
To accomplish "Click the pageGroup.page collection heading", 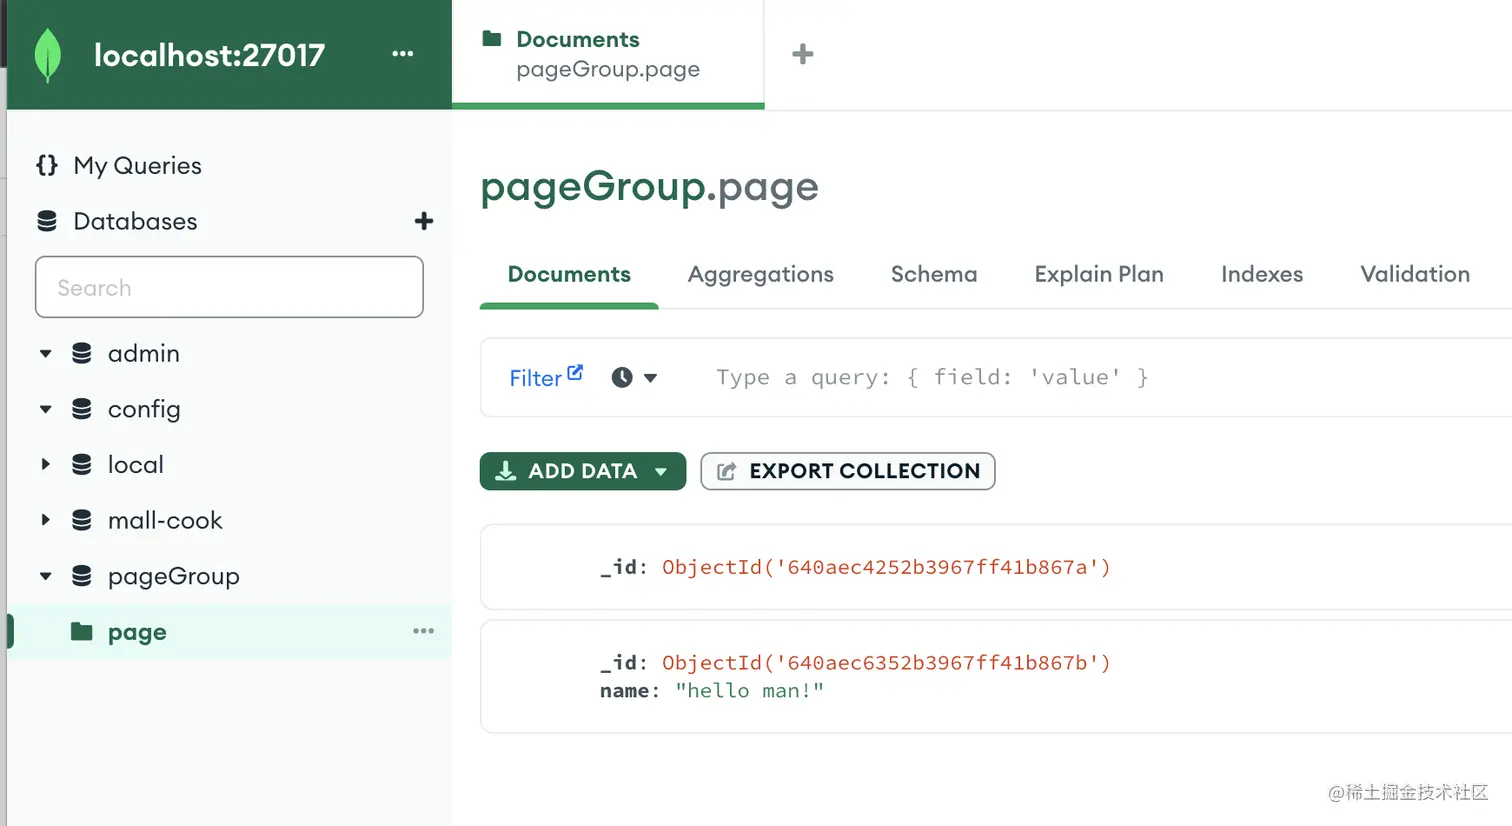I will coord(649,187).
